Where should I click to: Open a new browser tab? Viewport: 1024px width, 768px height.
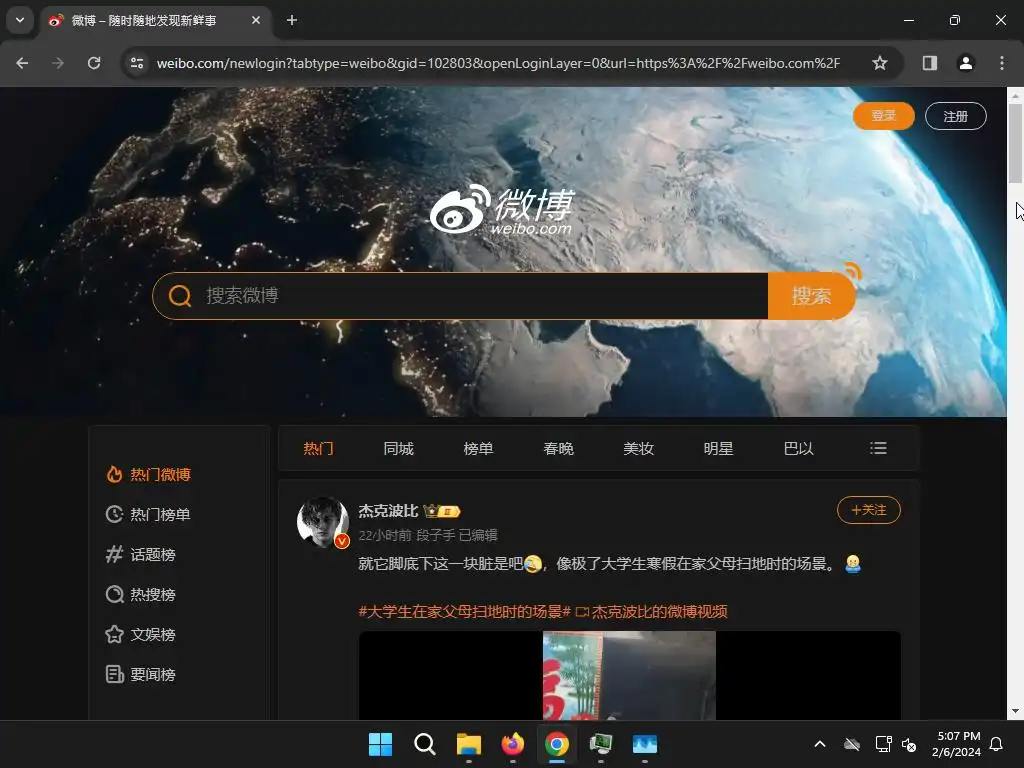point(292,20)
